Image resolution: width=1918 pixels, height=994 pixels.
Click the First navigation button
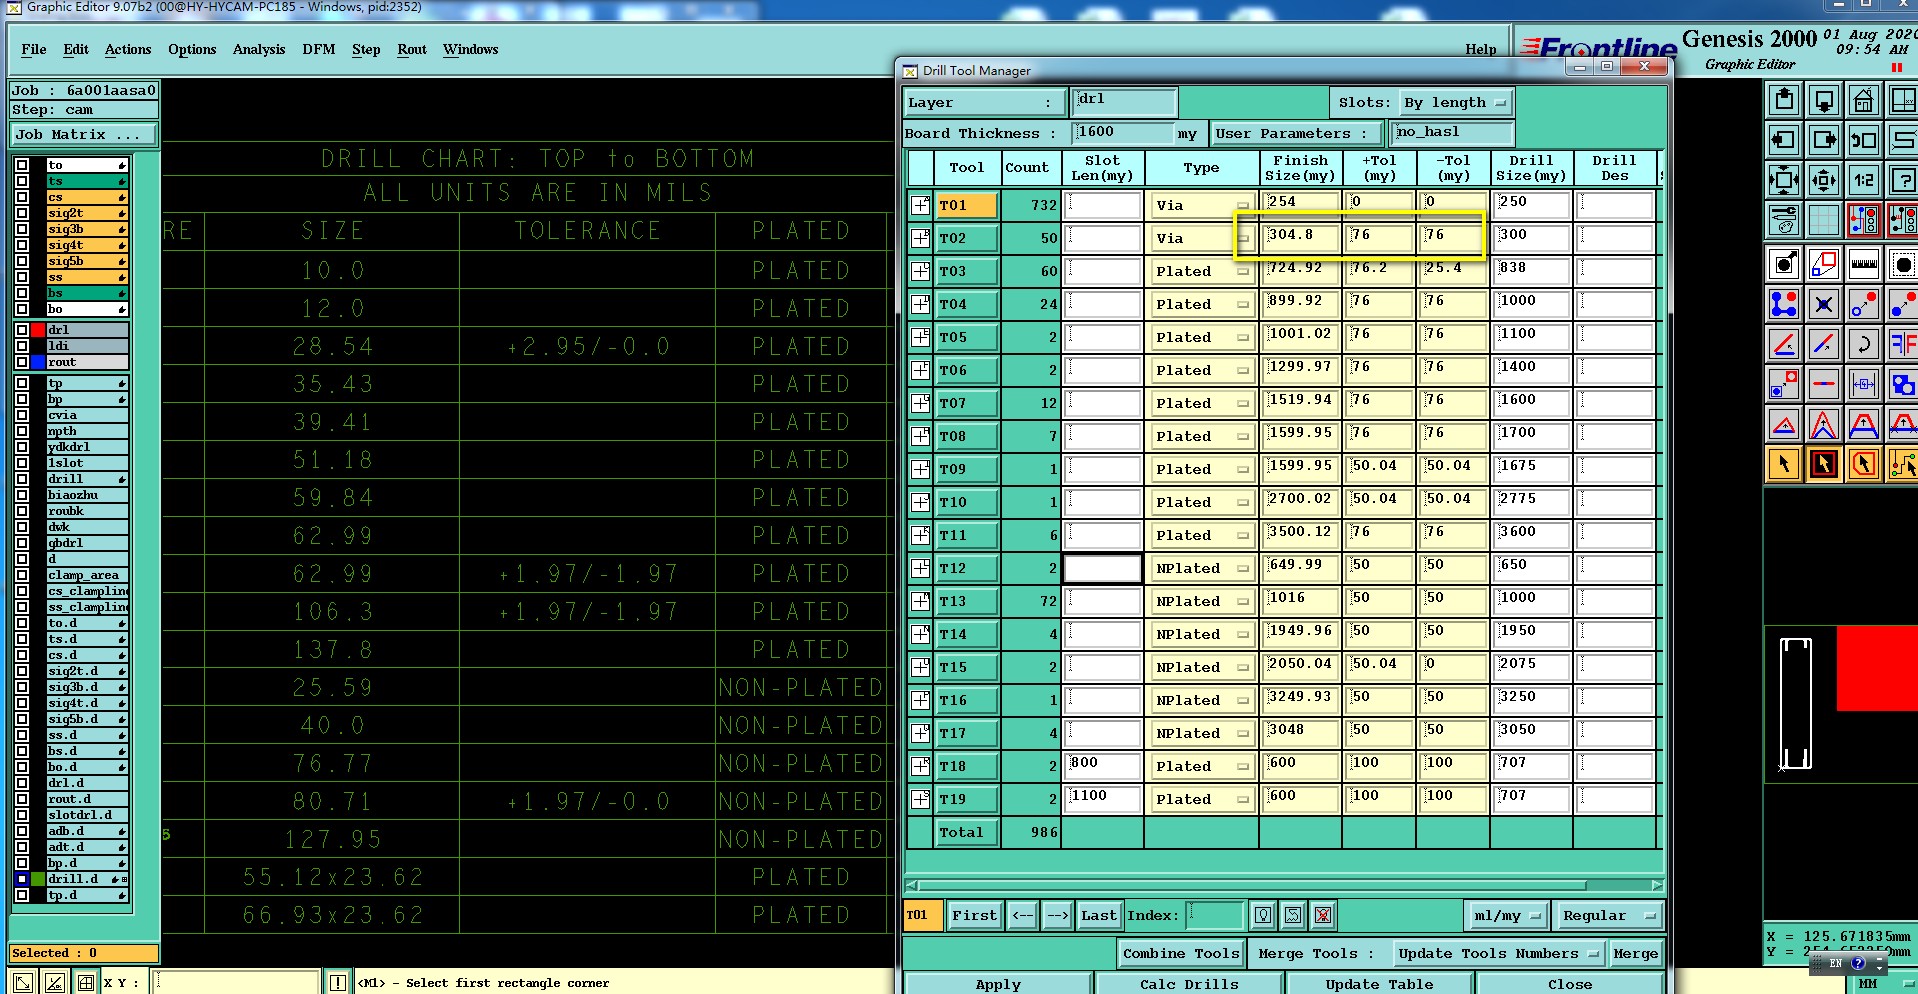point(974,915)
